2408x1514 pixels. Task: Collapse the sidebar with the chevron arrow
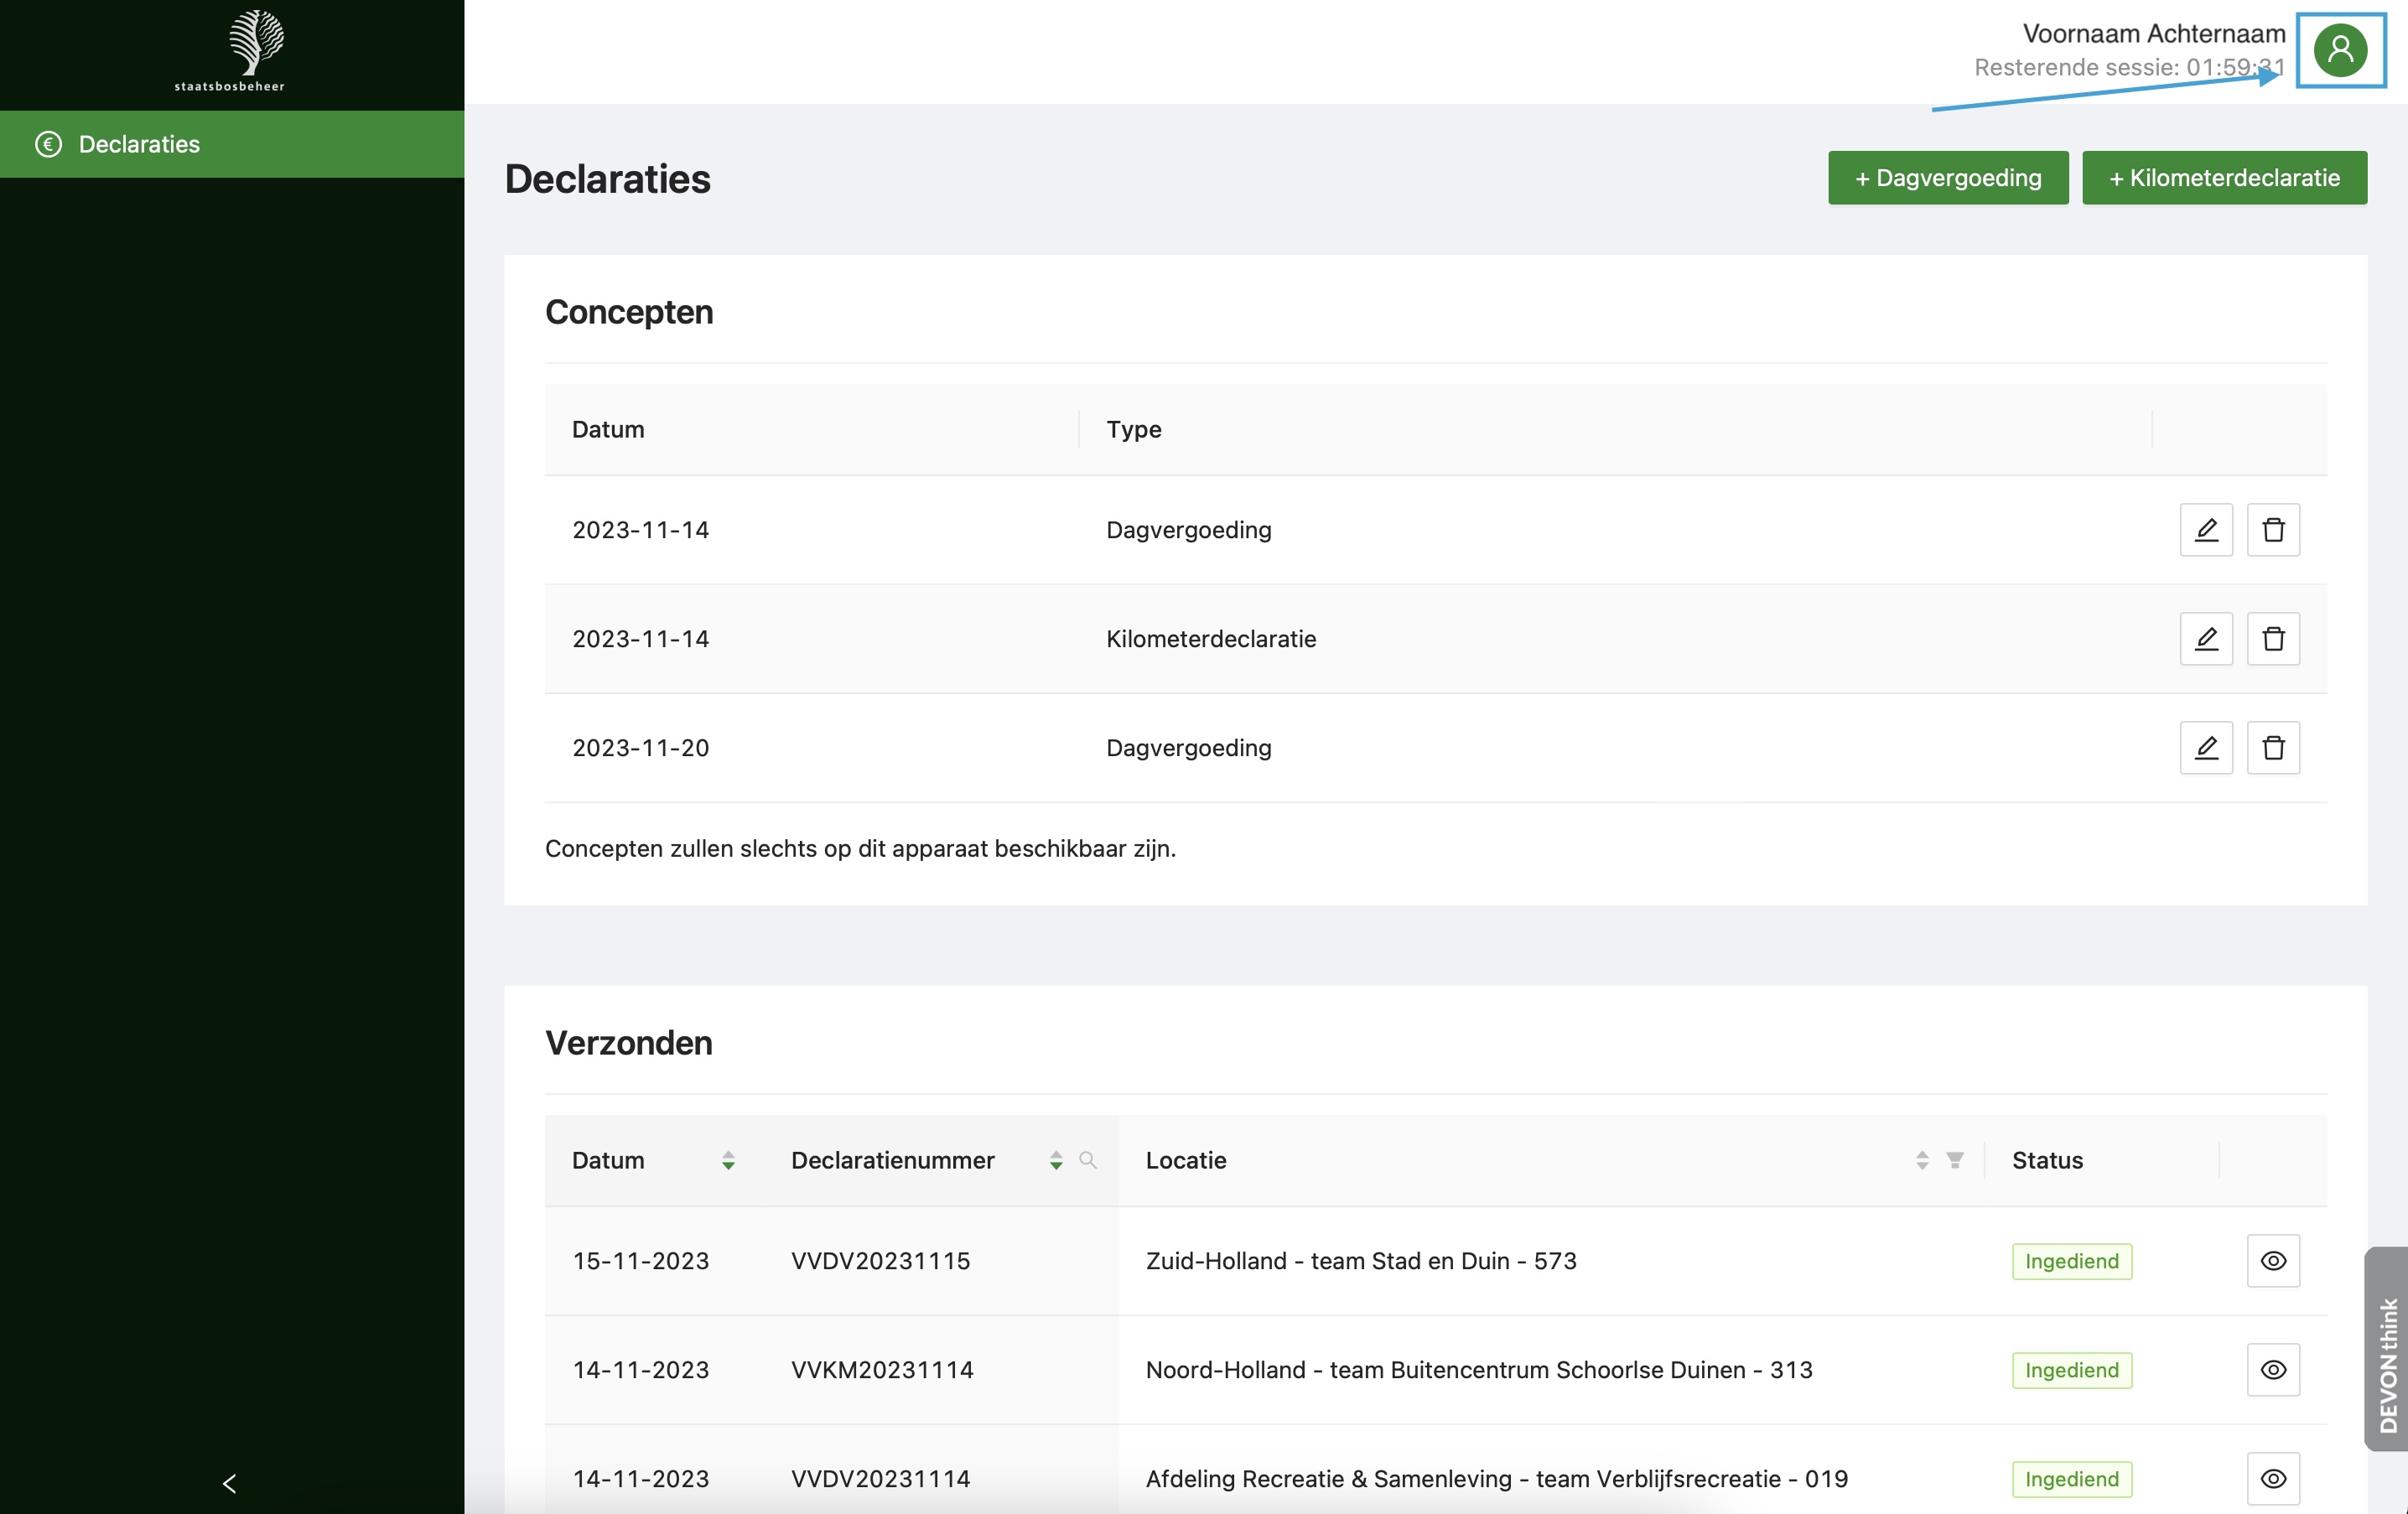pyautogui.click(x=229, y=1483)
